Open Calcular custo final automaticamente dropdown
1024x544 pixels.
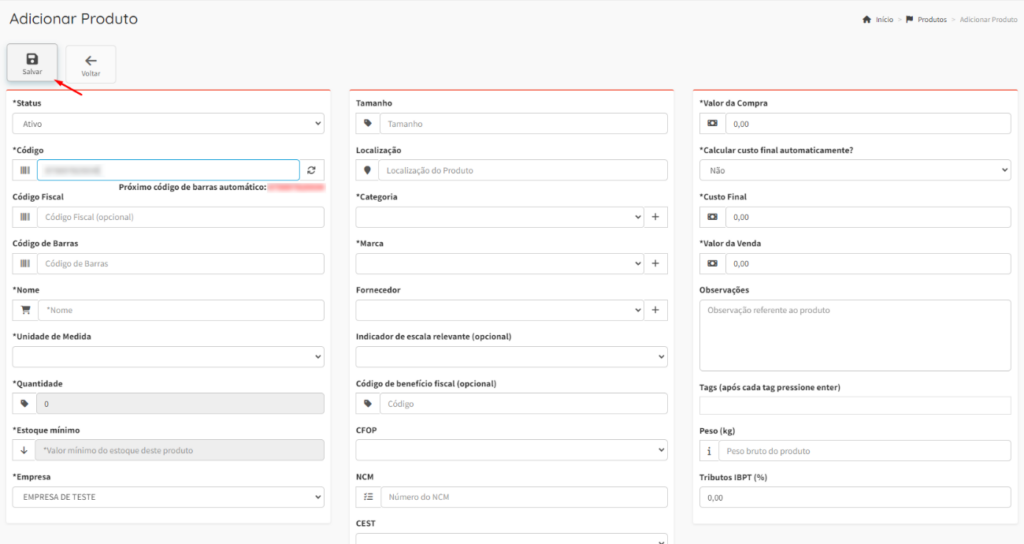click(854, 171)
